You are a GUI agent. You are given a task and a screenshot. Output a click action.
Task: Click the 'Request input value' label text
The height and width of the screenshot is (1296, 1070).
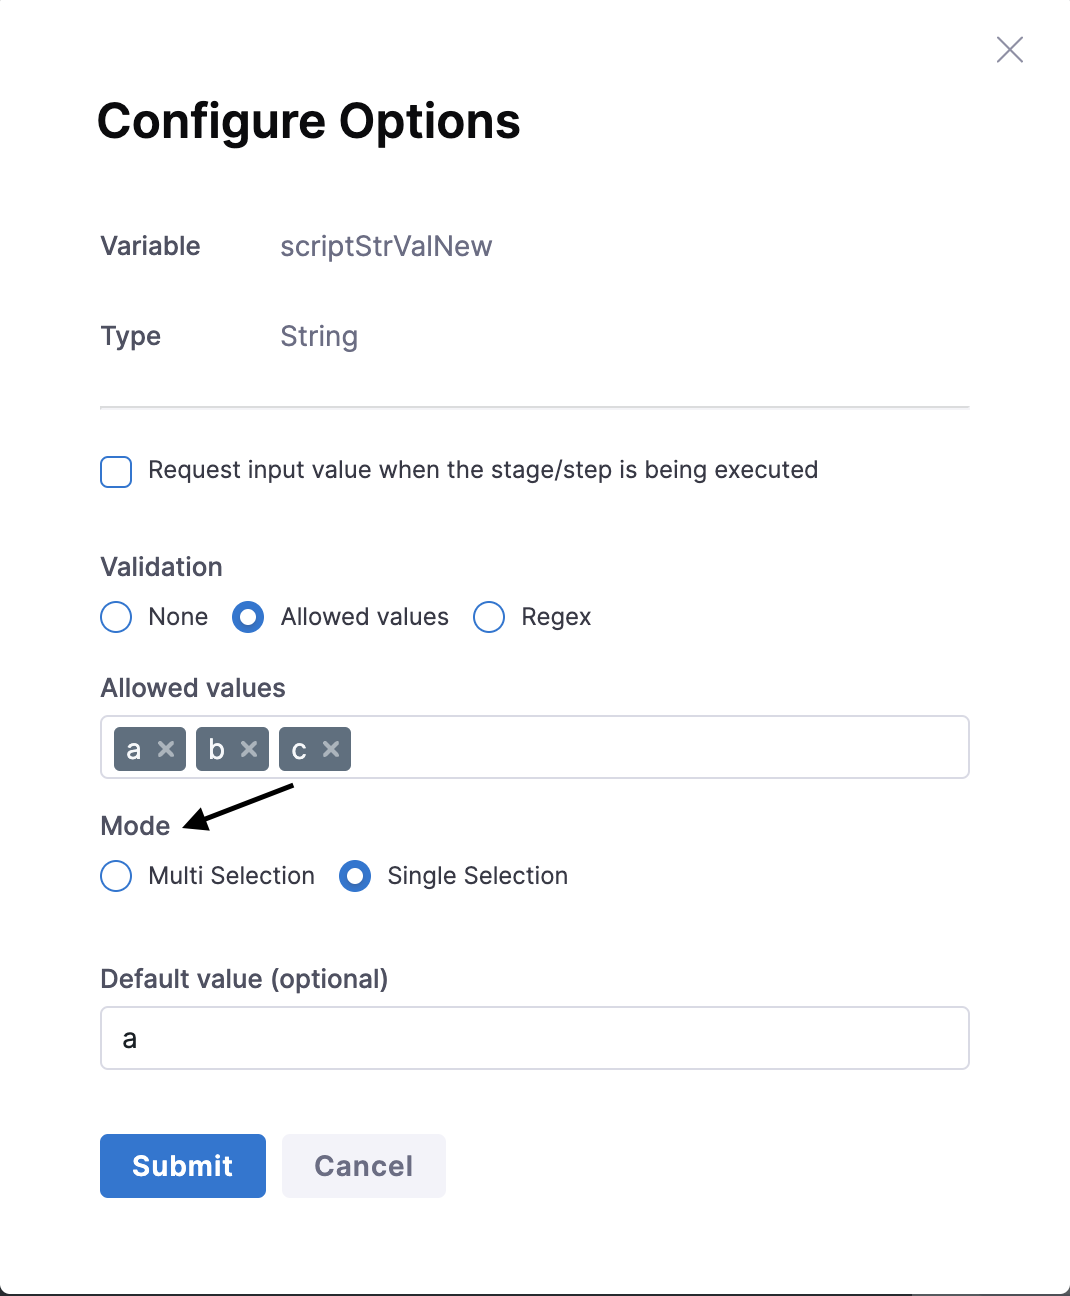483,470
